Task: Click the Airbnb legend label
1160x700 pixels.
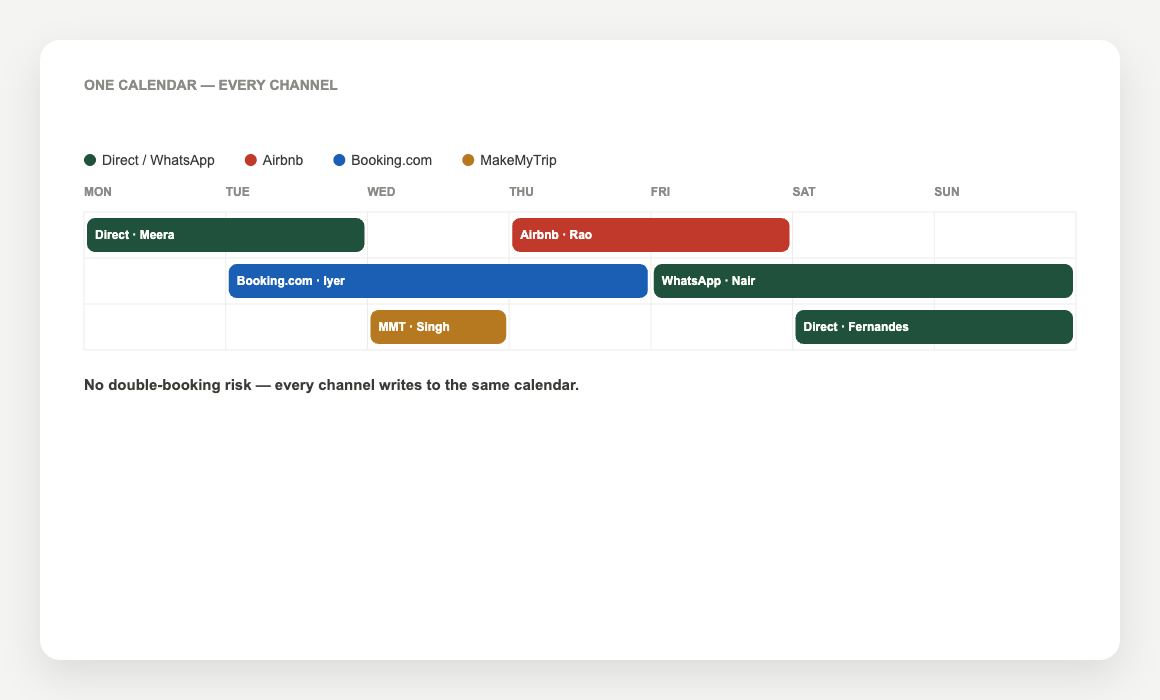Action: pyautogui.click(x=283, y=160)
